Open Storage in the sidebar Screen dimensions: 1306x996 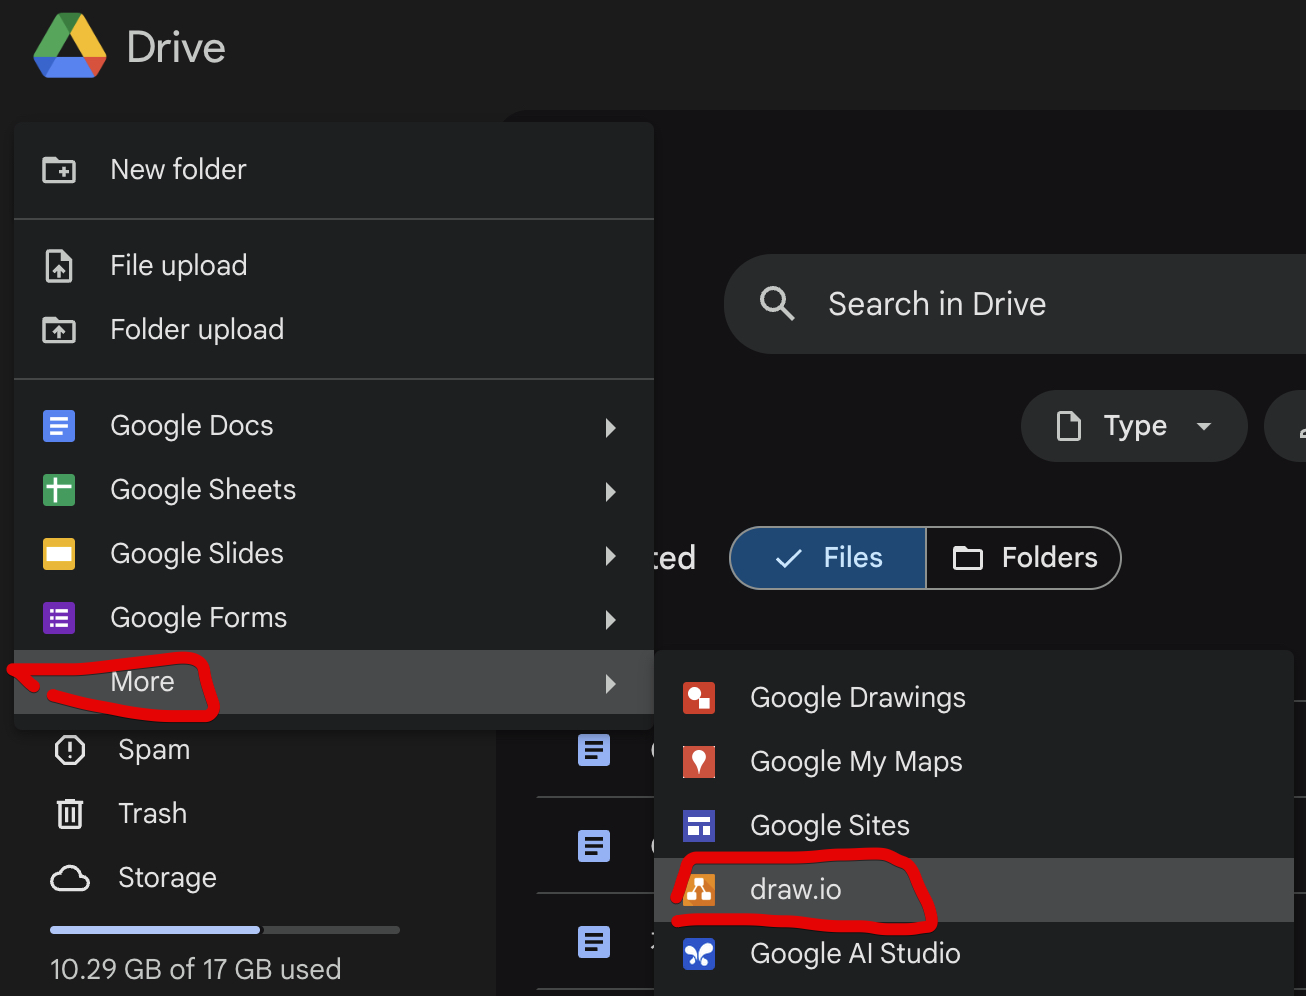coord(167,878)
